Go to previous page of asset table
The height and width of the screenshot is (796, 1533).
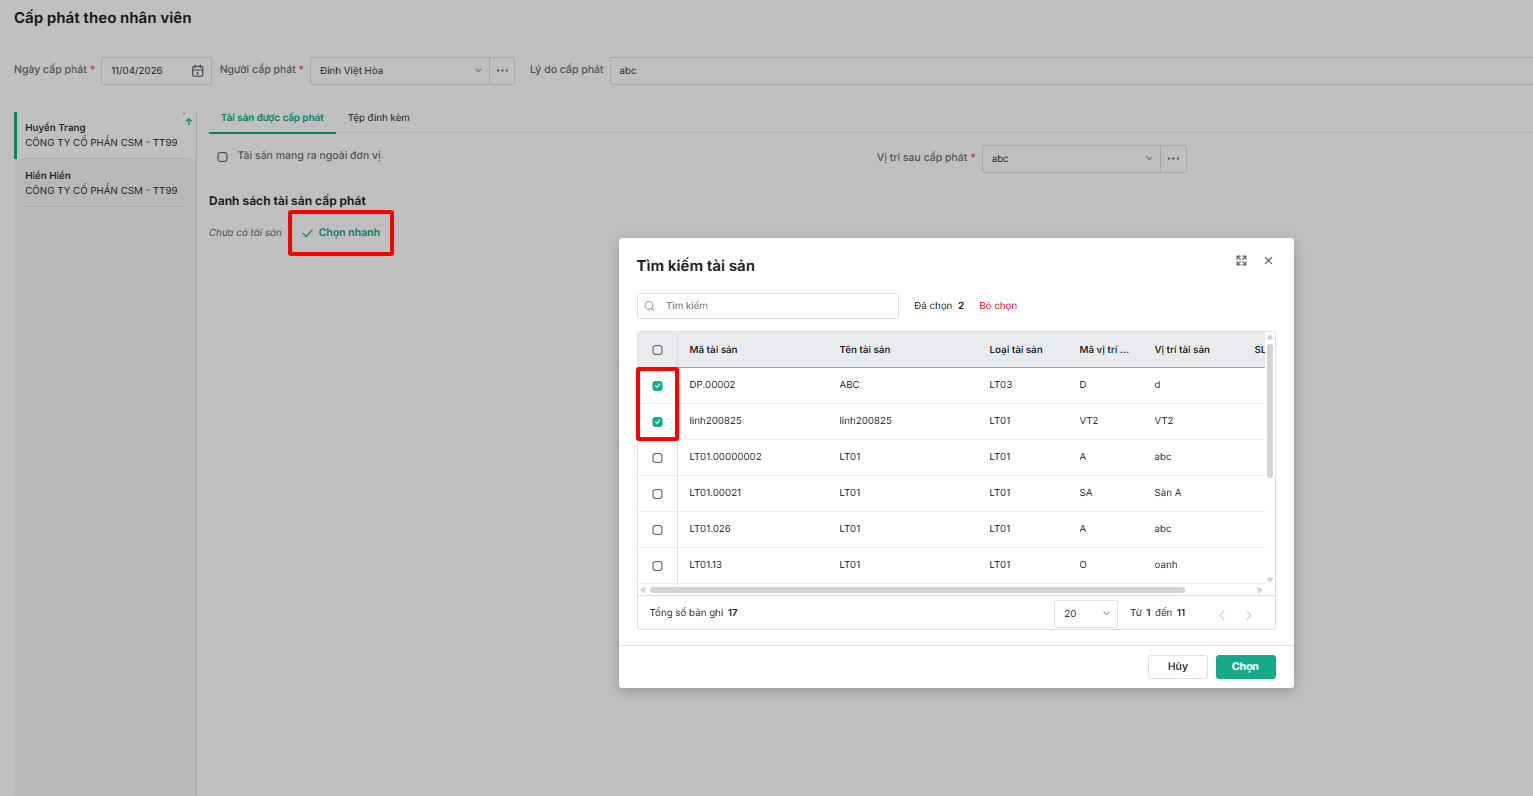coord(1222,615)
